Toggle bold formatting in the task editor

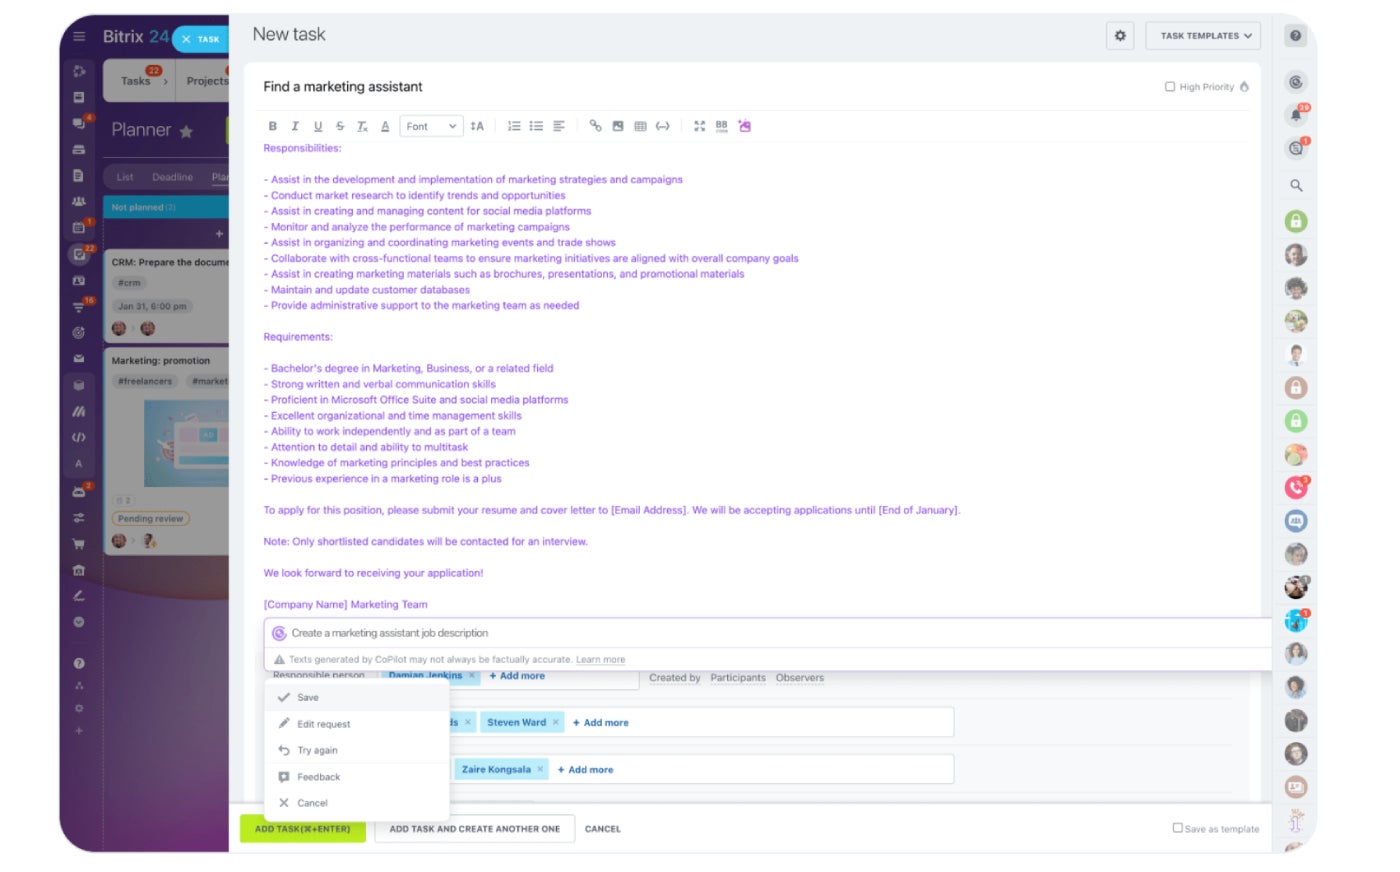[272, 126]
